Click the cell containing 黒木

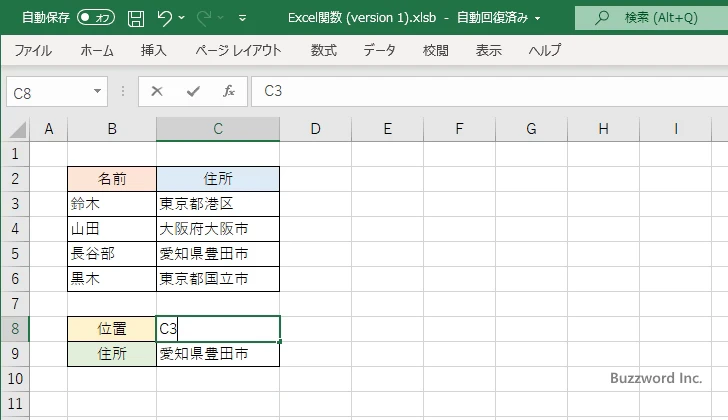(x=112, y=279)
